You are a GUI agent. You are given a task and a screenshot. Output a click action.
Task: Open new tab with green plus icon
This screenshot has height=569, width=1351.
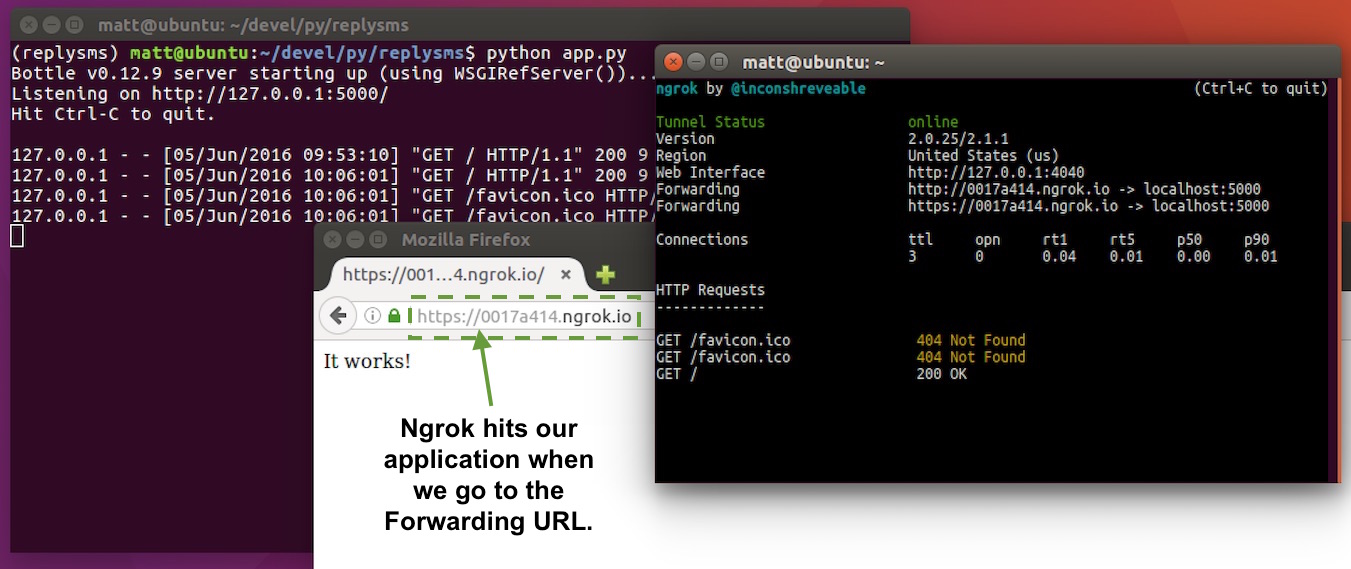click(605, 275)
